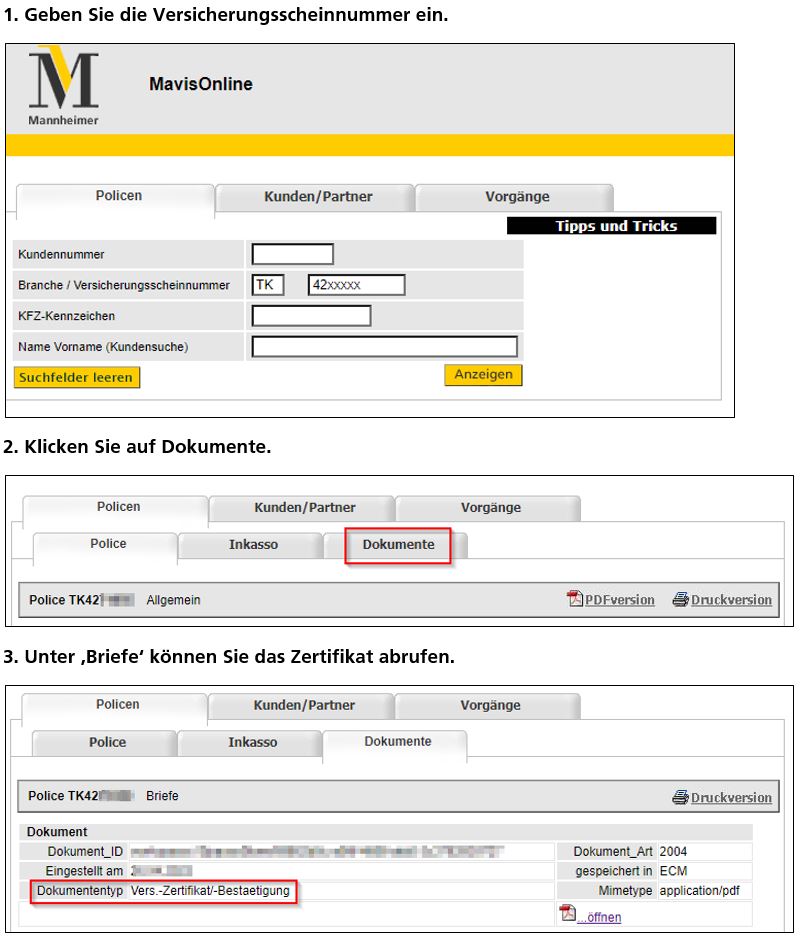Open the red-highlighted Dokumente tab
This screenshot has height=944, width=808.
click(398, 545)
